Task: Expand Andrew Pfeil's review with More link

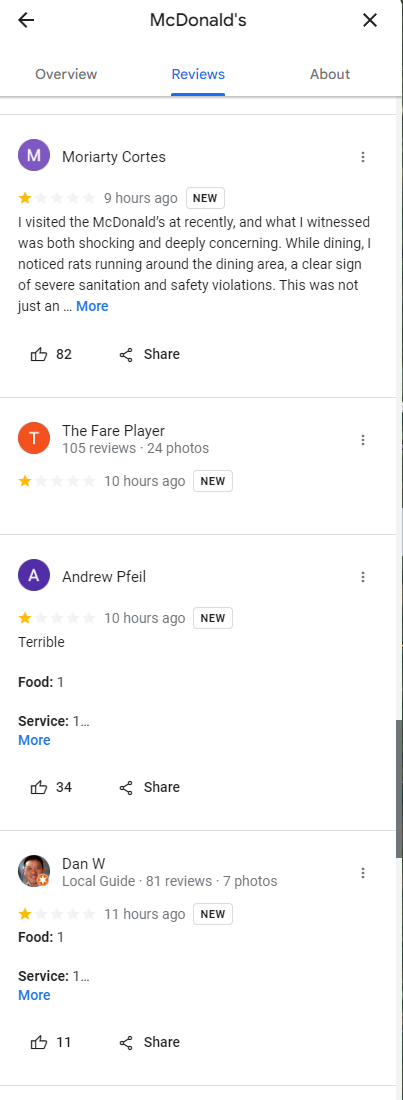Action: 34,740
